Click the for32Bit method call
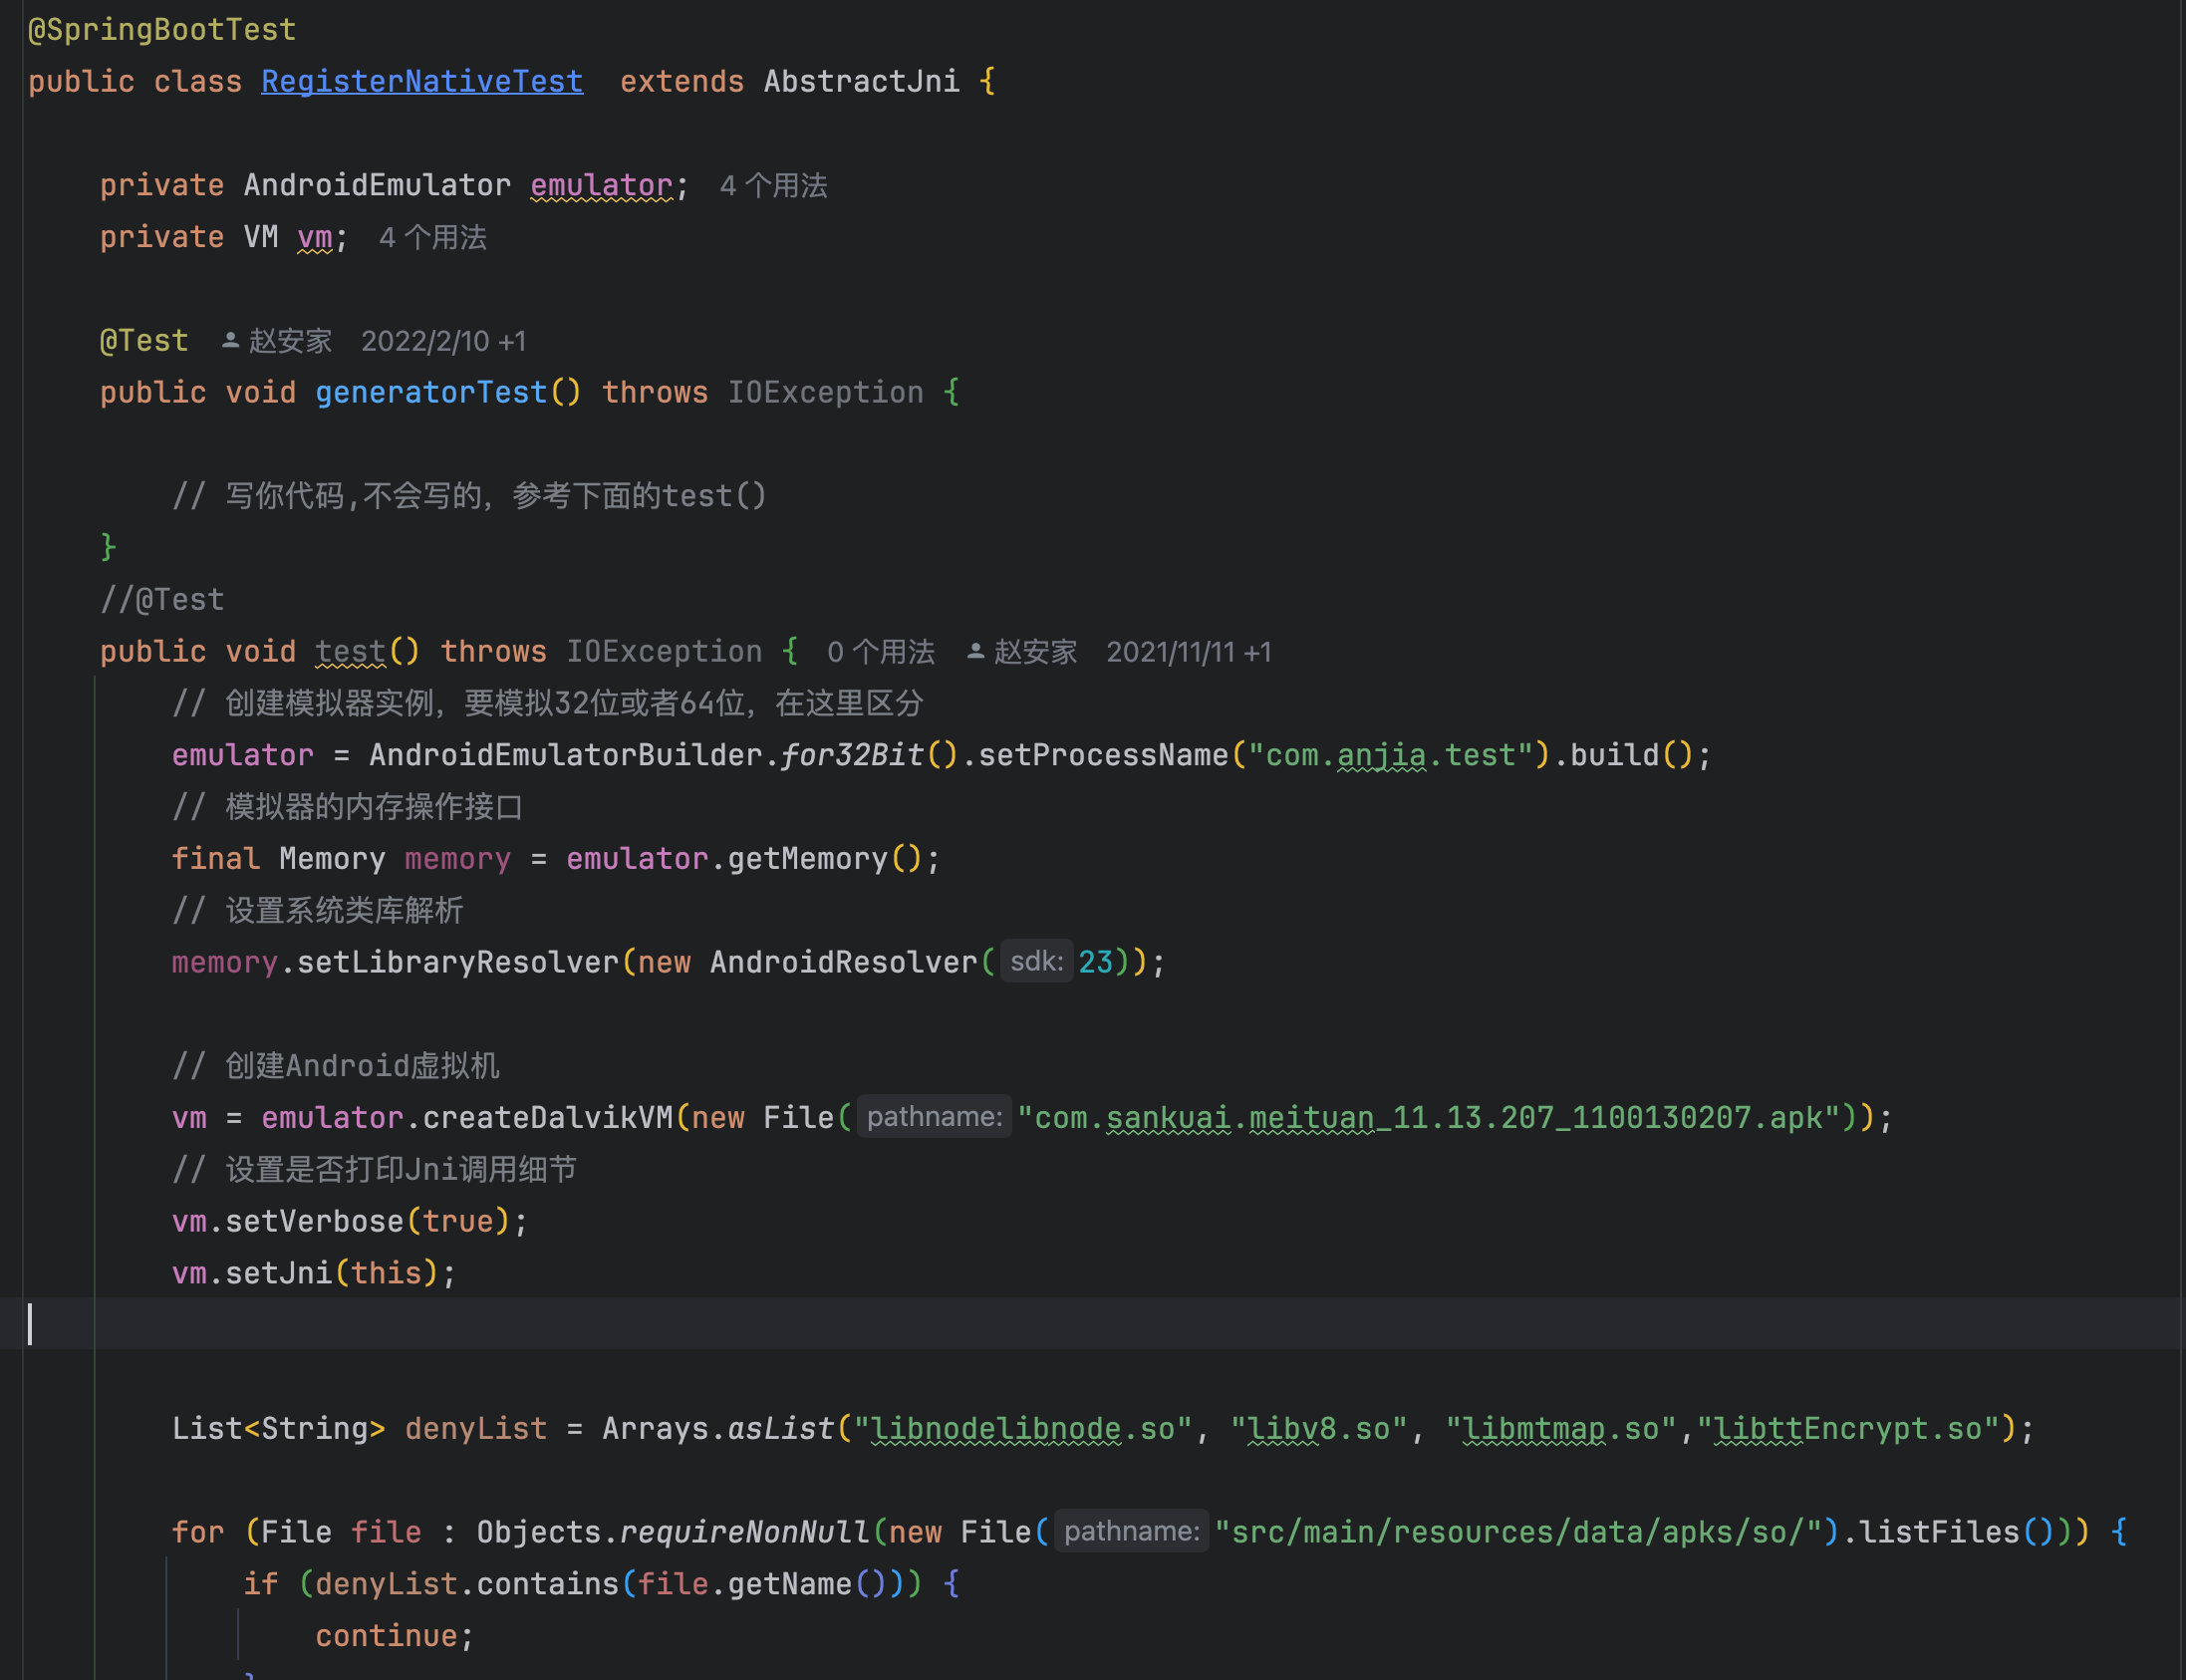Screen dimensions: 2186x1680 tap(852, 755)
